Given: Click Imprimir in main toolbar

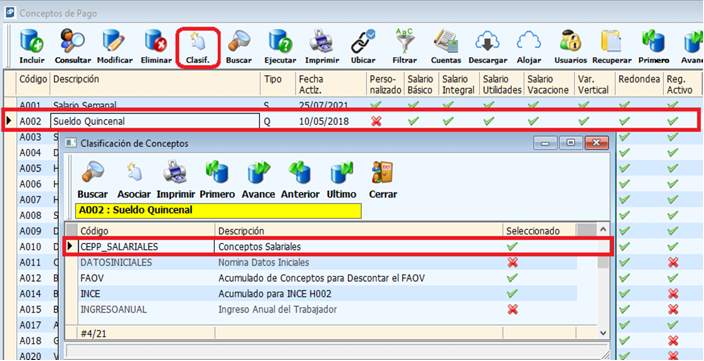Looking at the screenshot, I should click(321, 41).
